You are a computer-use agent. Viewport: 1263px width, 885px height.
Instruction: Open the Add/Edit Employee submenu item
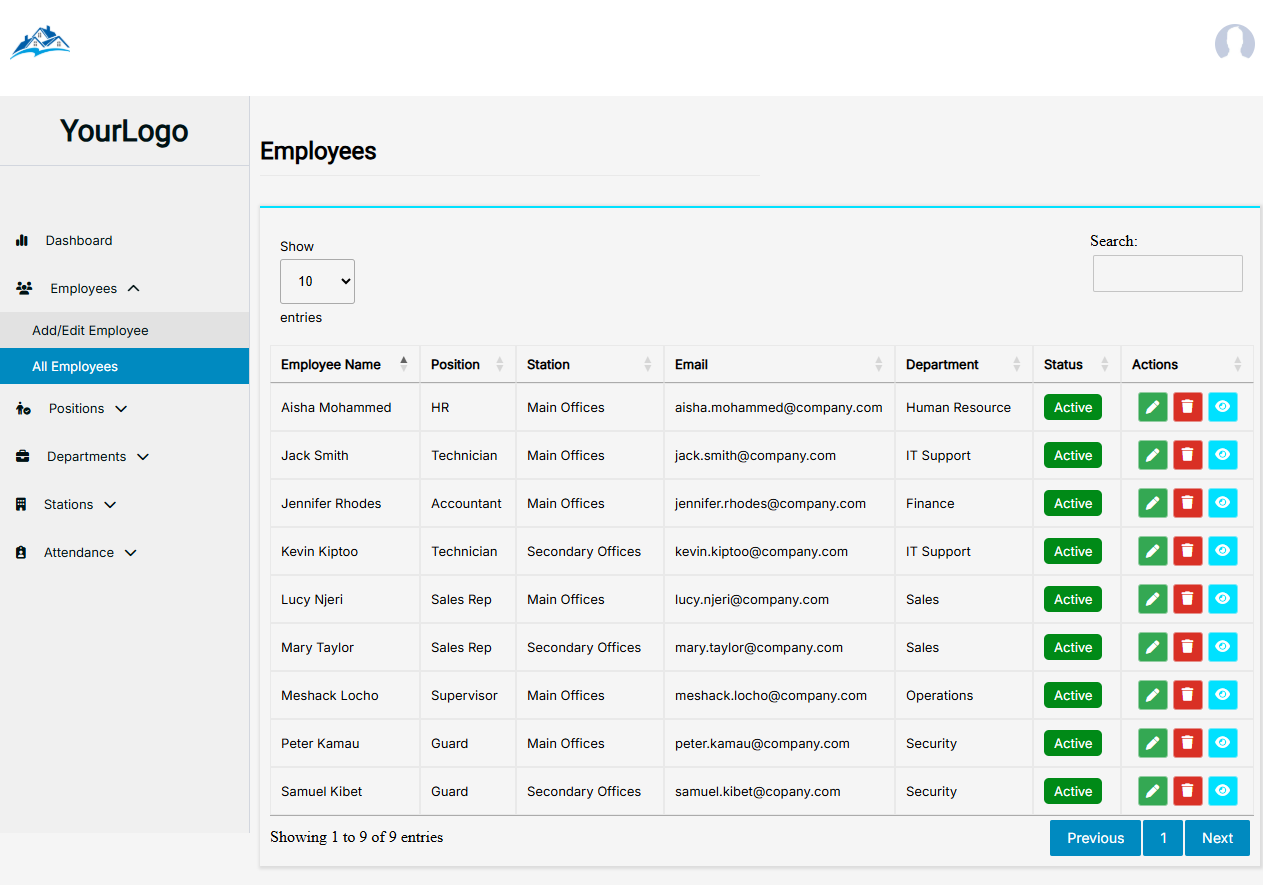tap(90, 330)
